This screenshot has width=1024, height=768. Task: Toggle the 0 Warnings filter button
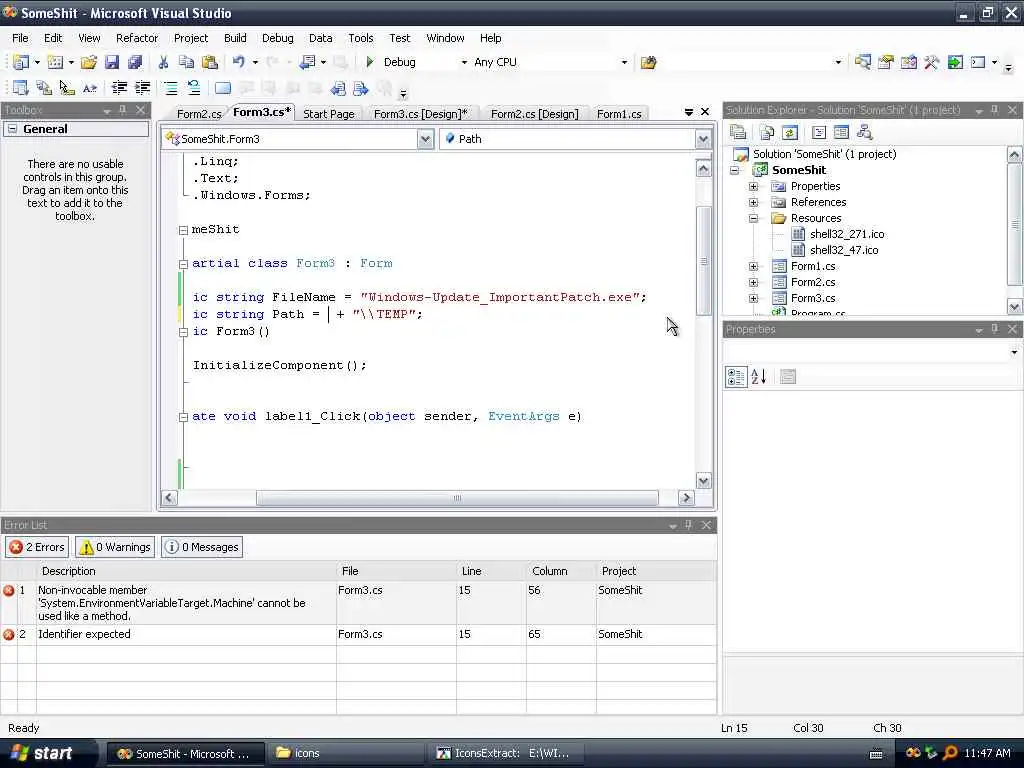click(x=115, y=547)
